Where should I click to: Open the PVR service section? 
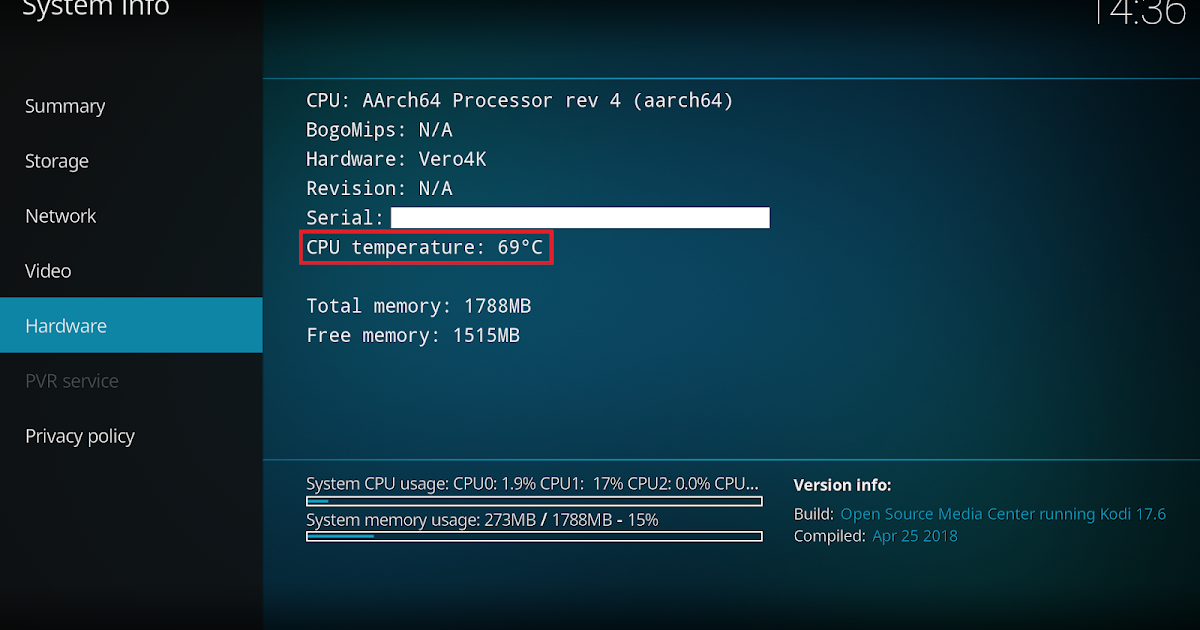pos(71,380)
